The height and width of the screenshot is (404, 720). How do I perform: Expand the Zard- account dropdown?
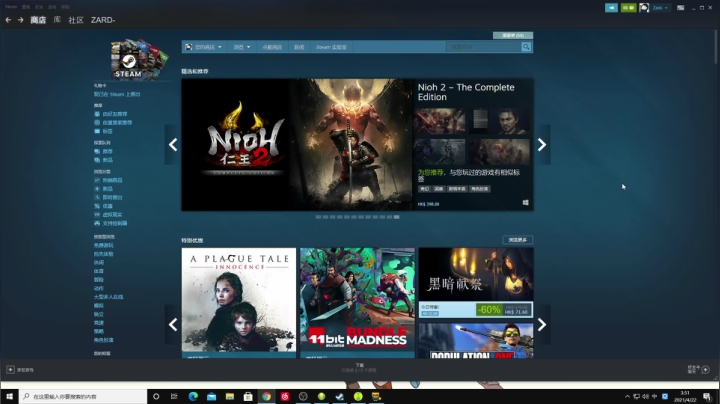660,8
